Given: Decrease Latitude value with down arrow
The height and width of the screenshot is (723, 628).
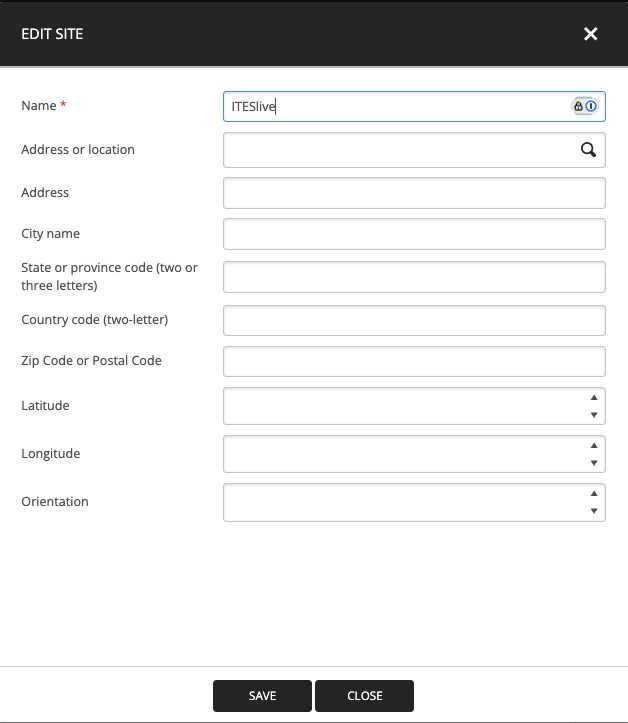Looking at the screenshot, I should pos(594,415).
